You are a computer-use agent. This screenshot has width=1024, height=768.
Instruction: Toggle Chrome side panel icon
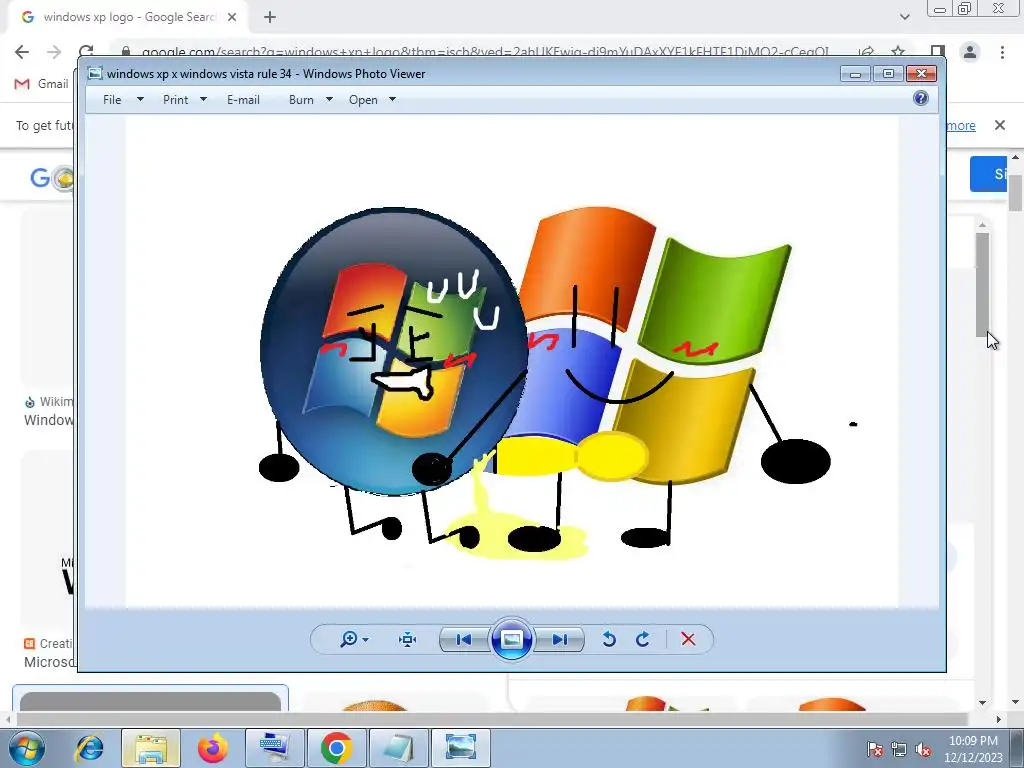pos(938,52)
